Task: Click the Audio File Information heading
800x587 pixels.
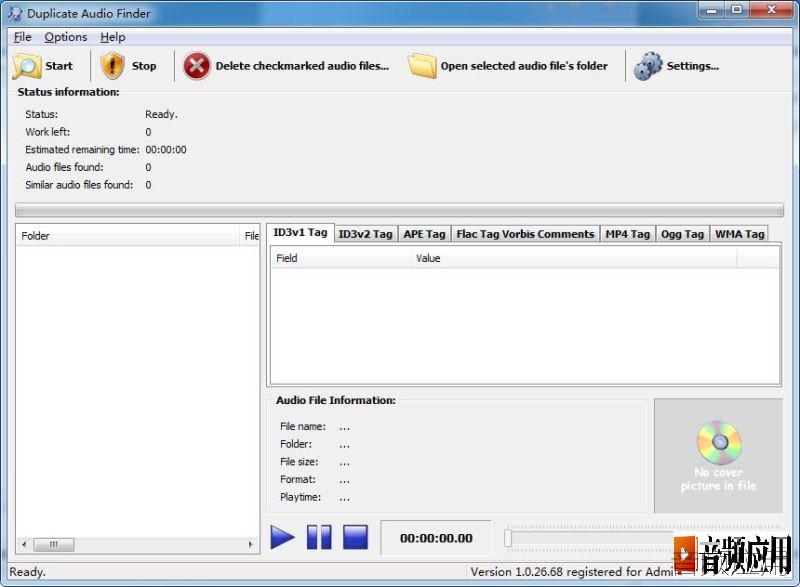Action: click(x=336, y=400)
